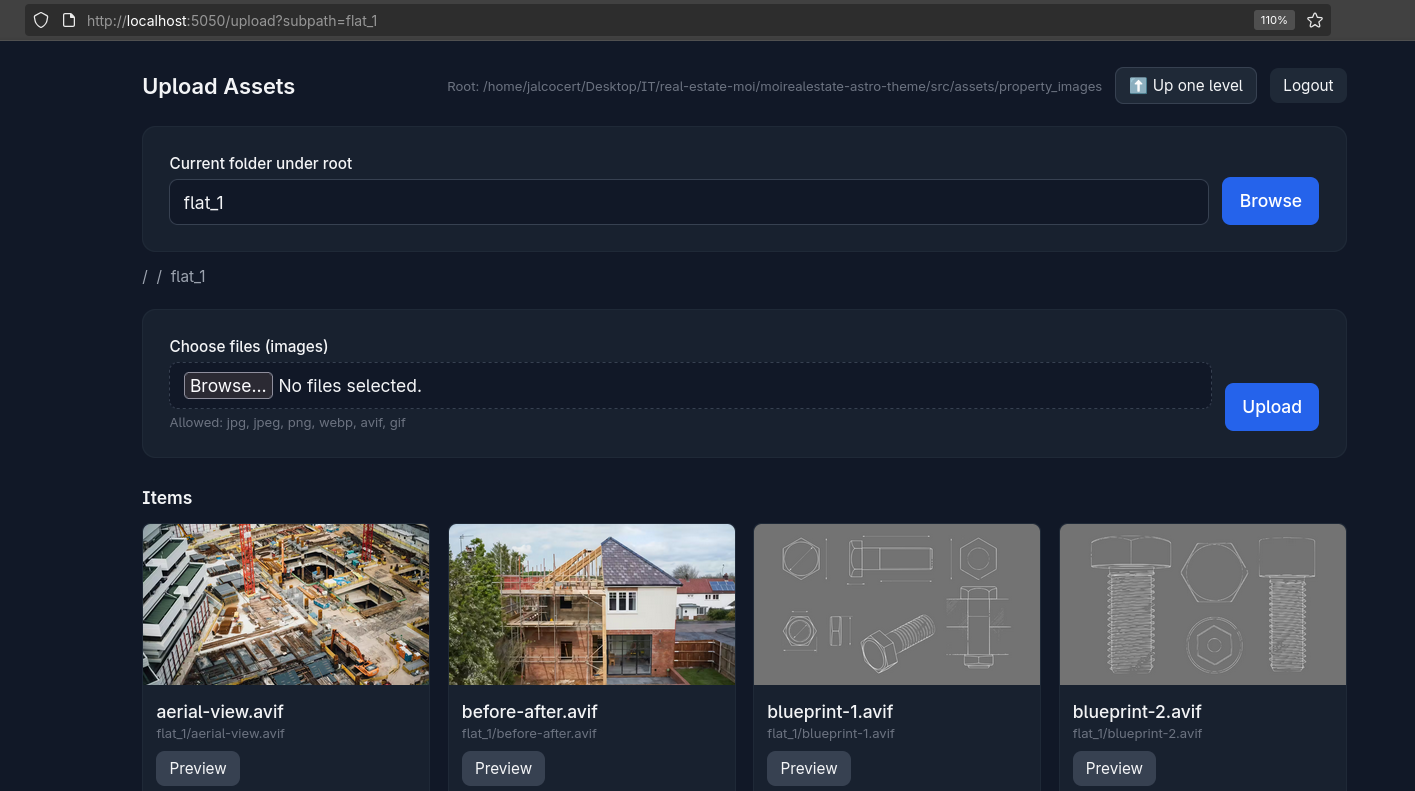Click the Upload Assets heading
The image size is (1415, 791).
(219, 86)
